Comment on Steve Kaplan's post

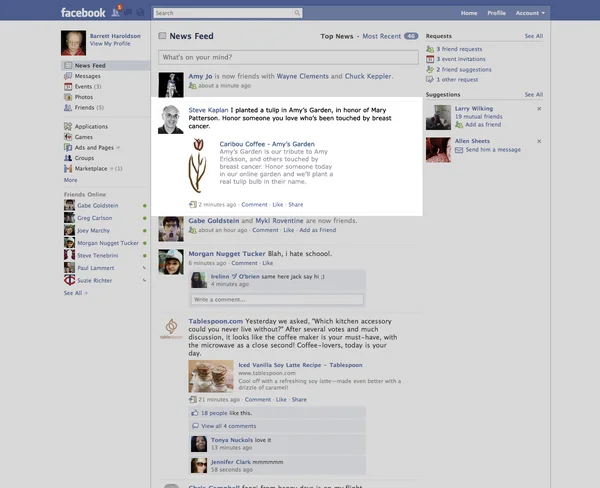point(254,205)
